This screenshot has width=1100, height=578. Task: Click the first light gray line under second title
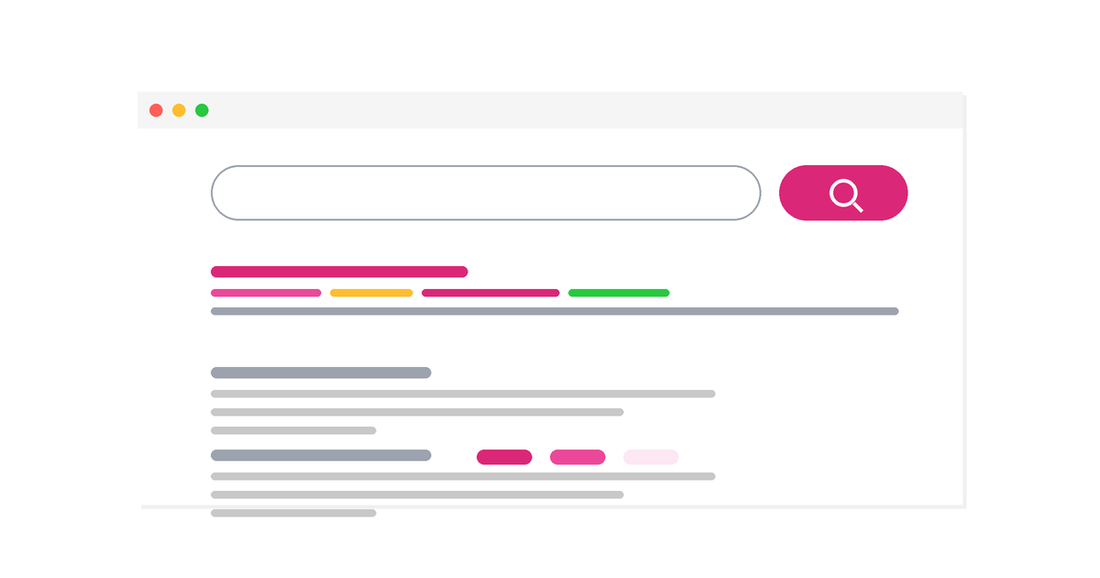(463, 394)
